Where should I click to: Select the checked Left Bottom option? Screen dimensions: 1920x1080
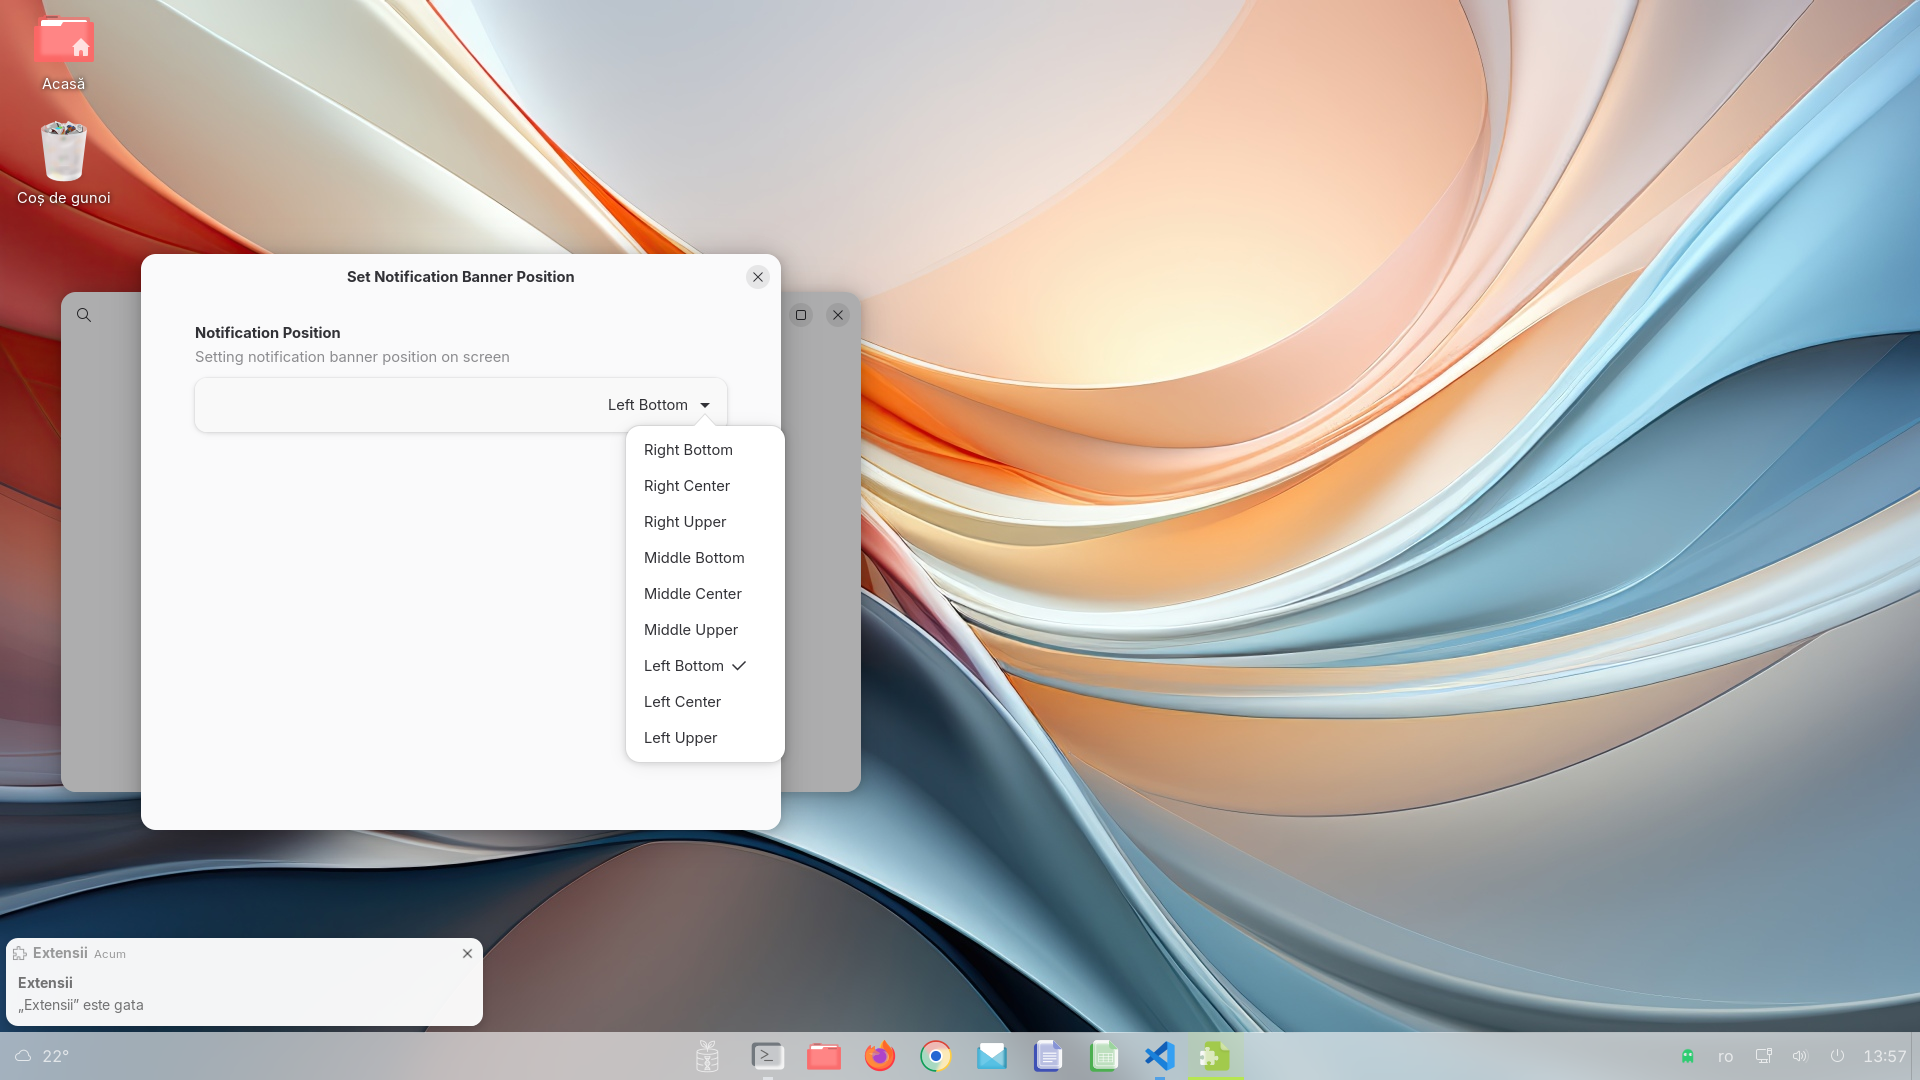(684, 666)
